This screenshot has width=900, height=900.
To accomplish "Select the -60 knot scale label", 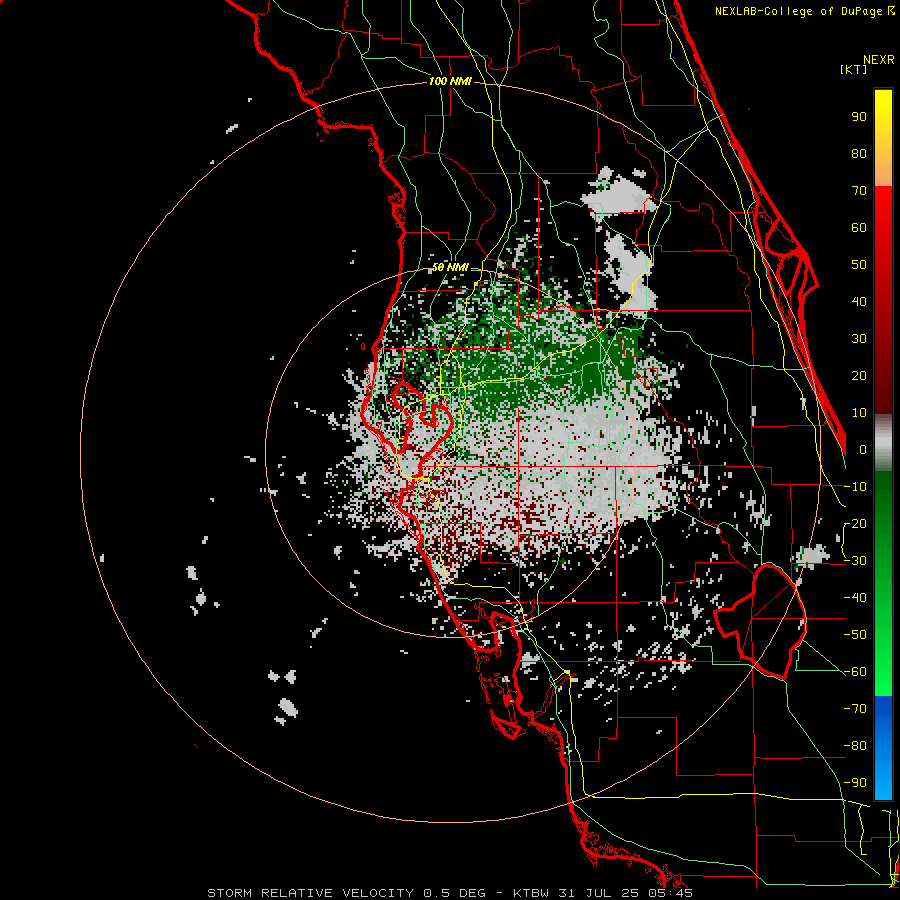I will tap(855, 672).
